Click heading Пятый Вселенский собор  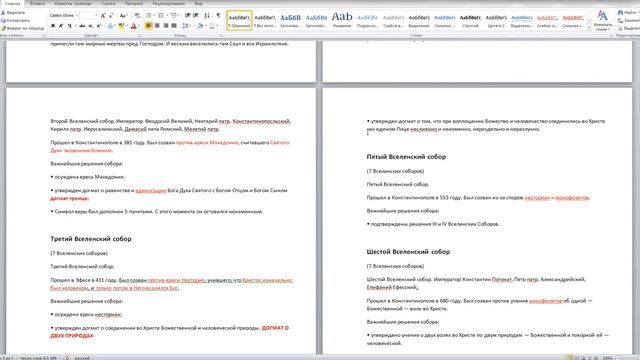click(x=406, y=157)
